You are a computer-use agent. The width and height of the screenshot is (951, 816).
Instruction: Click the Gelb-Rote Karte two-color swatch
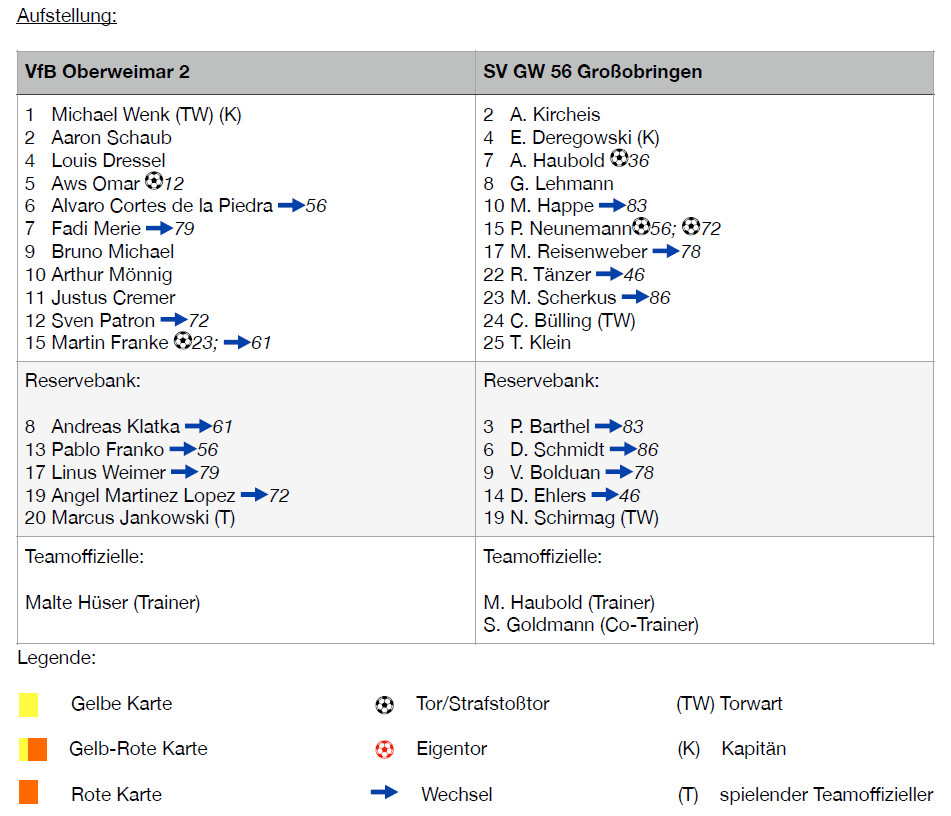[x=33, y=749]
